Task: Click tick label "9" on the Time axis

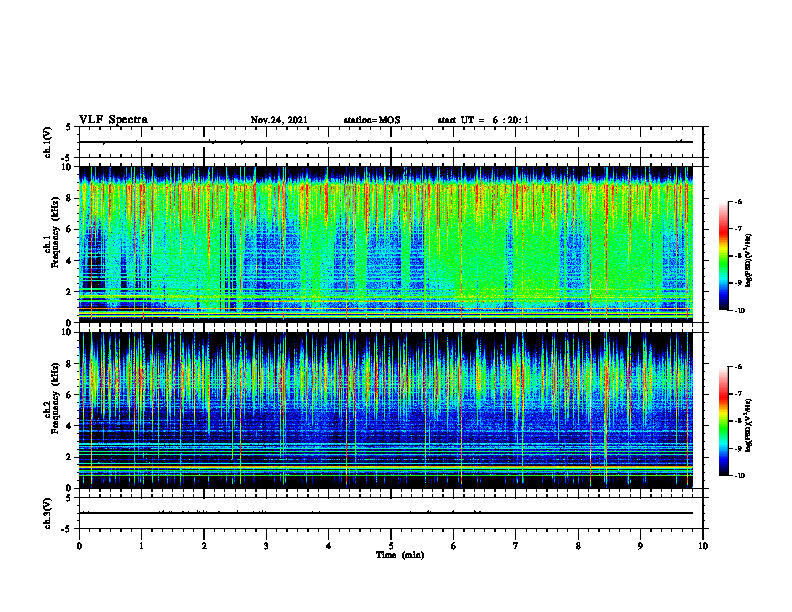Action: [x=640, y=546]
